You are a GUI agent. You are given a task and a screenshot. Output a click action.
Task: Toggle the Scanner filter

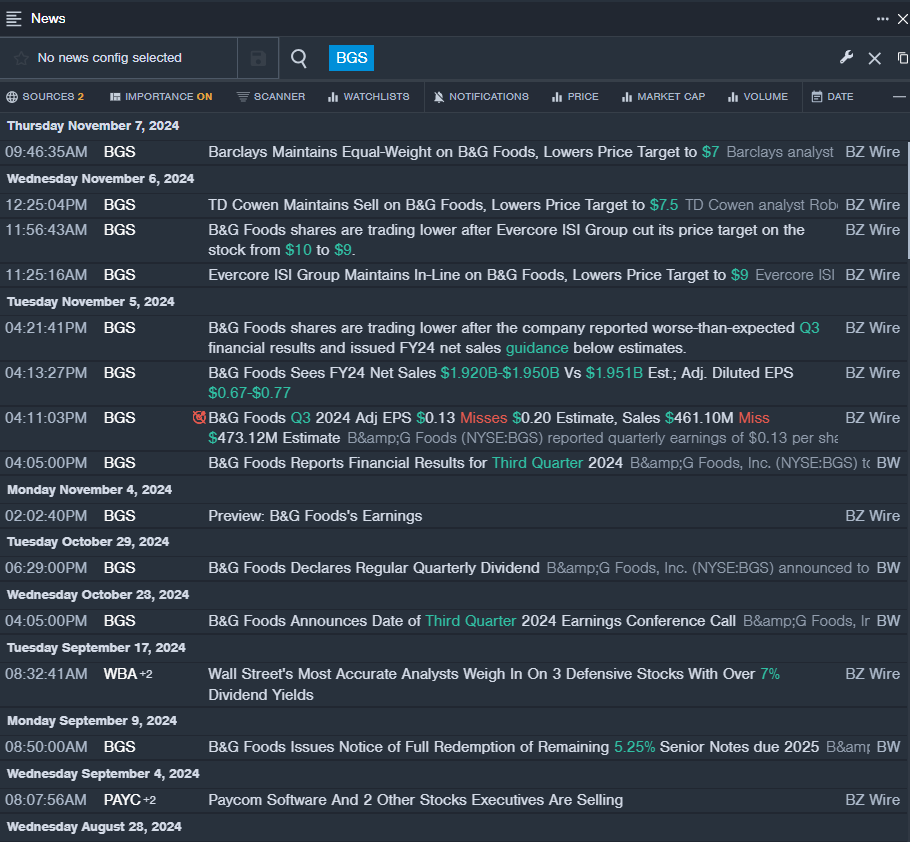tap(271, 97)
